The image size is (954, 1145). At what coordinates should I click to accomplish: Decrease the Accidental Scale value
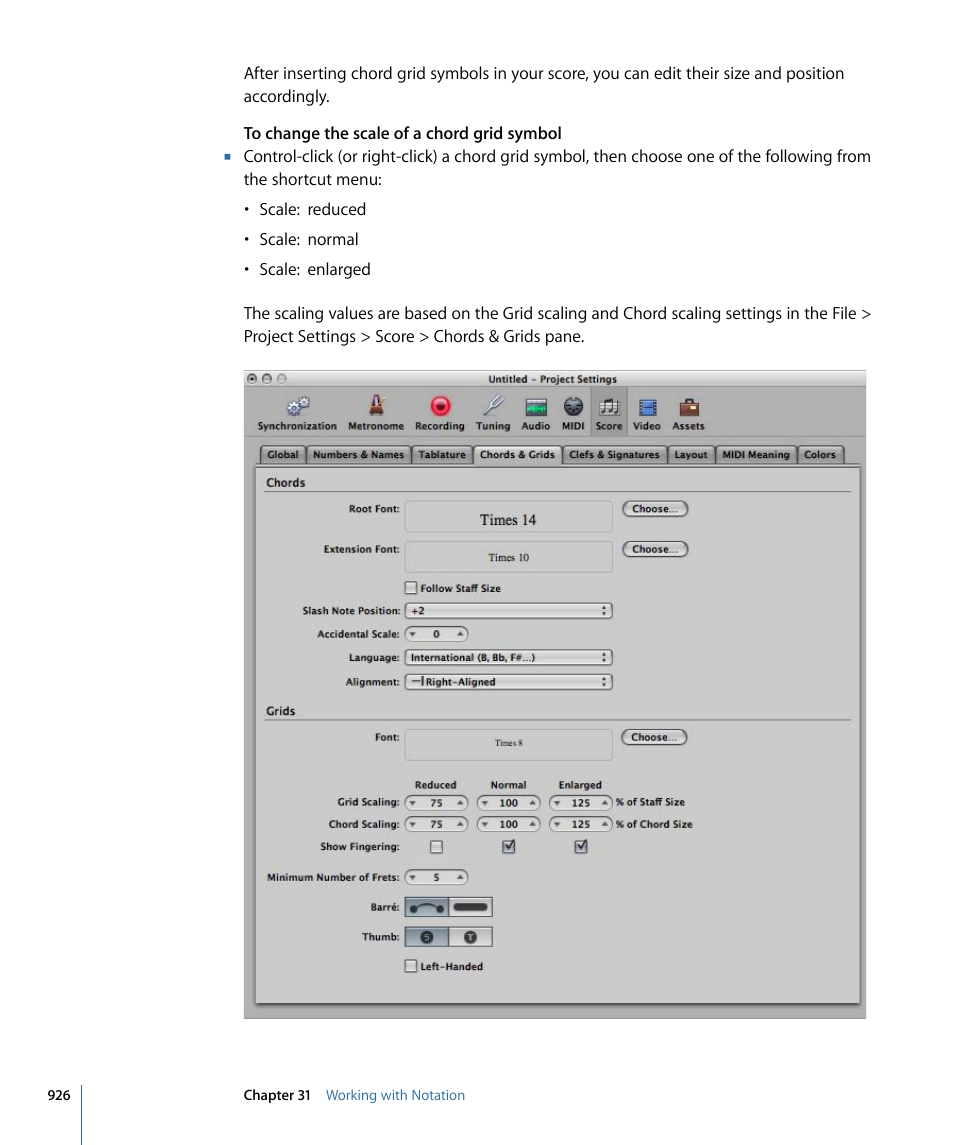click(x=413, y=634)
